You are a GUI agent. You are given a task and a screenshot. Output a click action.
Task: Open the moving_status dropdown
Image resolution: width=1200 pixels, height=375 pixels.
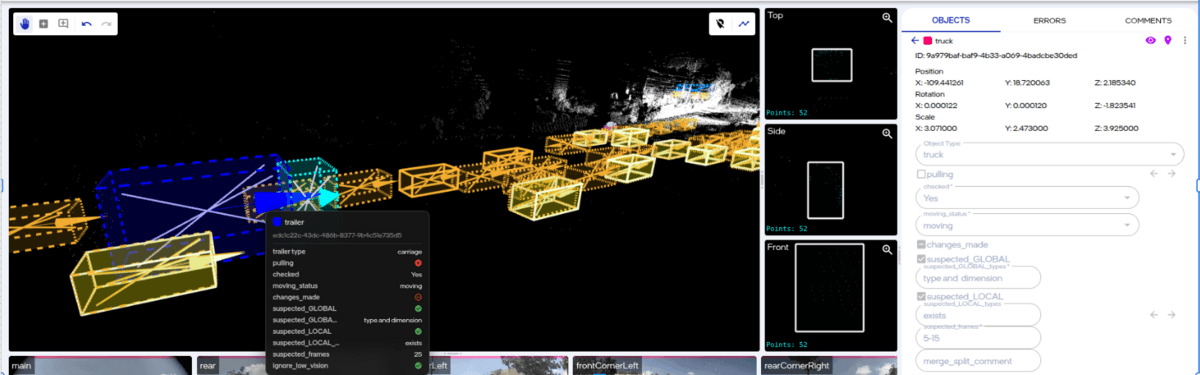point(1027,226)
